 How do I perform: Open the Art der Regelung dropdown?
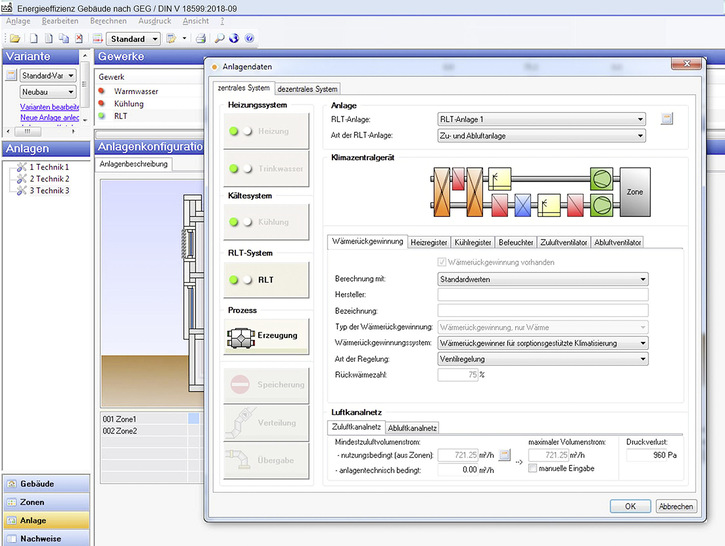click(543, 358)
